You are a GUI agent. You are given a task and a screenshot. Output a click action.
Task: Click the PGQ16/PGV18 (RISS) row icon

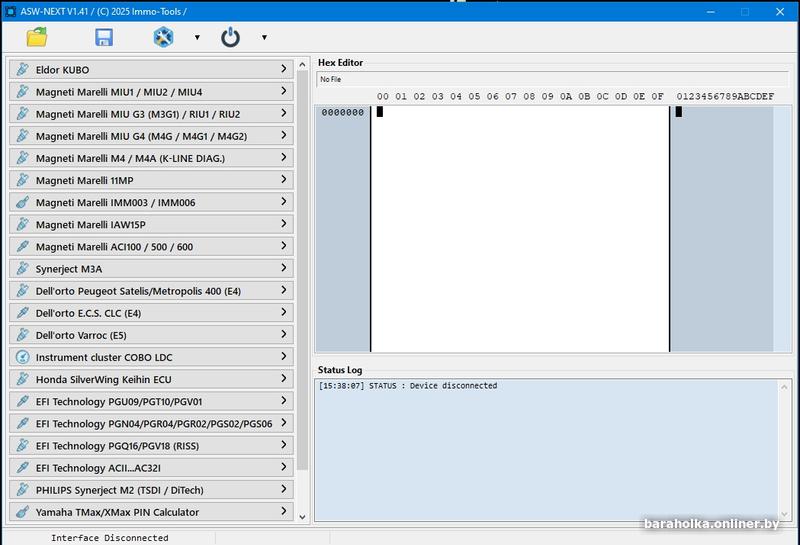(x=22, y=445)
